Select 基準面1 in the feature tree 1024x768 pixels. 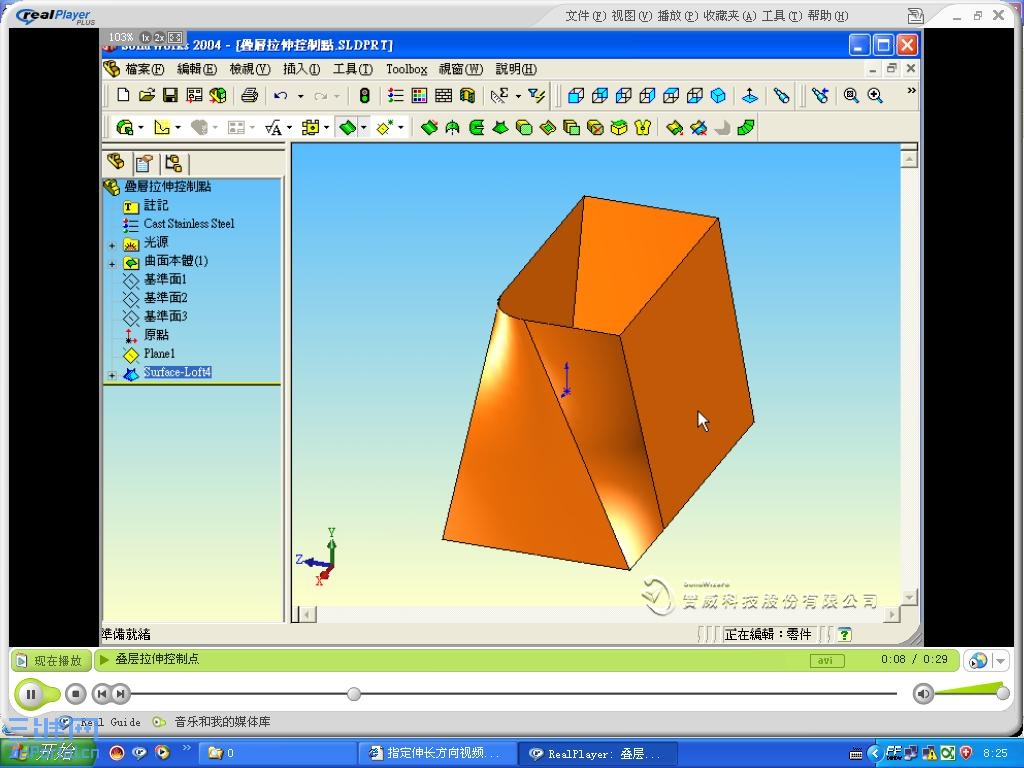(x=165, y=280)
